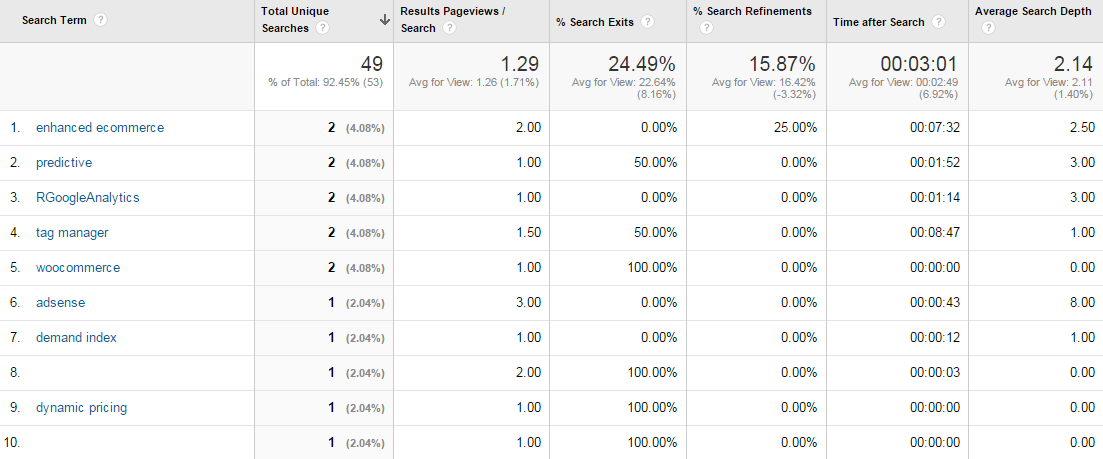1103x459 pixels.
Task: Click Time after Search help icon
Action: (x=938, y=22)
